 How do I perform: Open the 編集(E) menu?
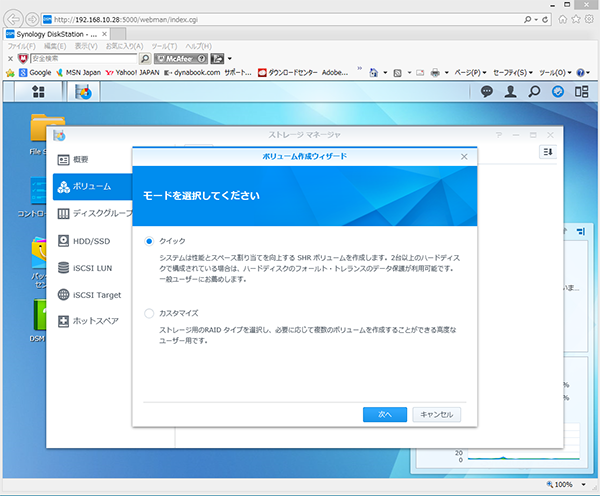click(55, 46)
